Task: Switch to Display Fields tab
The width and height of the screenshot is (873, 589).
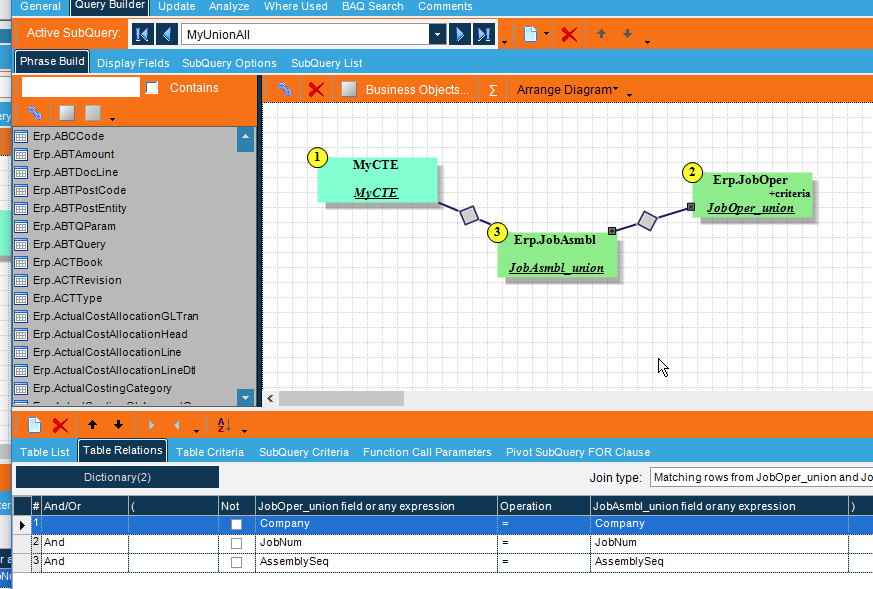Action: [133, 63]
